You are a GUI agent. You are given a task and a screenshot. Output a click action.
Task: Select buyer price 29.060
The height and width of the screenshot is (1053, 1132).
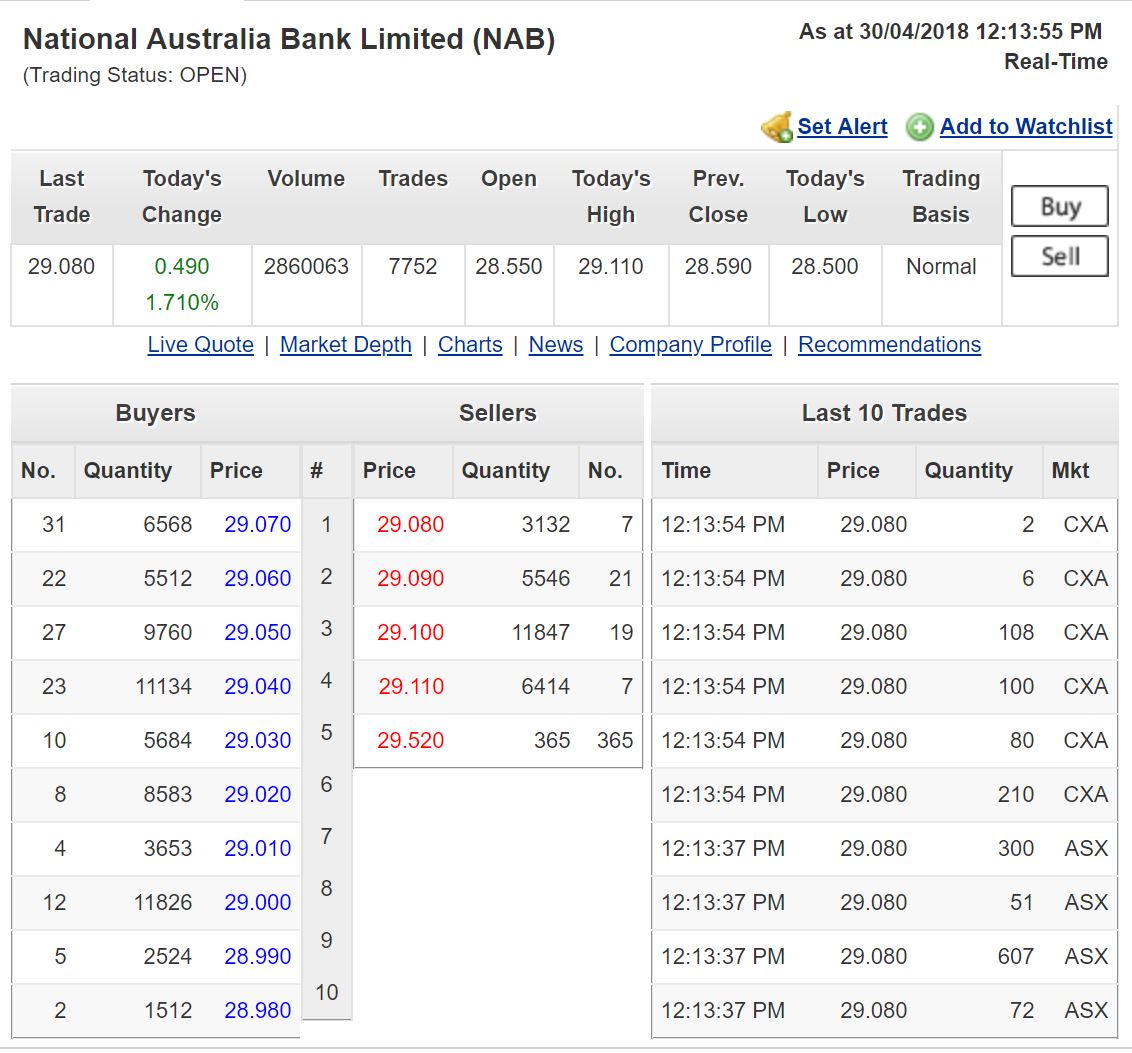(258, 578)
